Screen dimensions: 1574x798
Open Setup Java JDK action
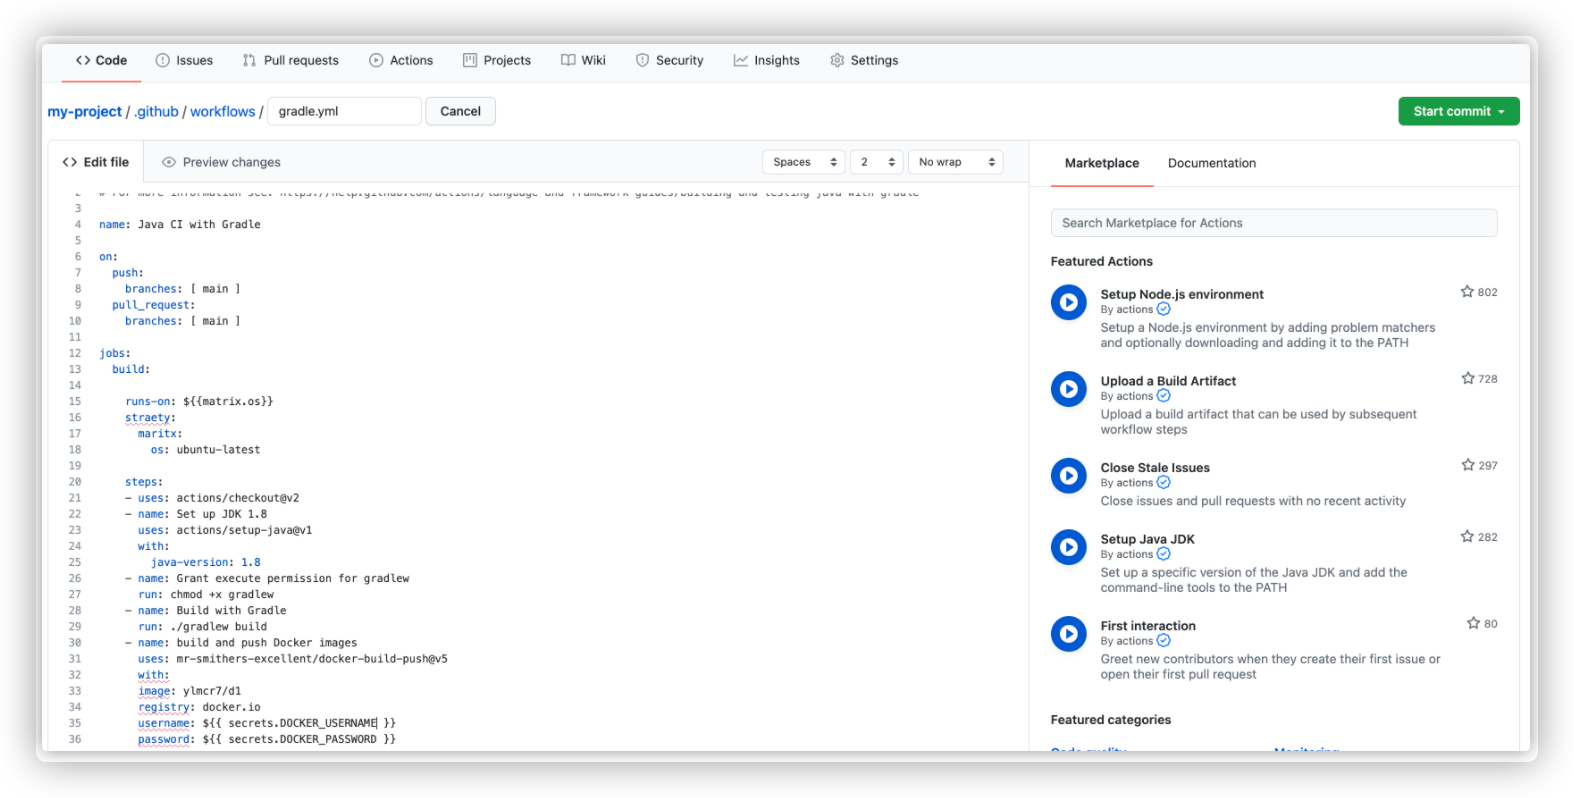coord(1148,539)
